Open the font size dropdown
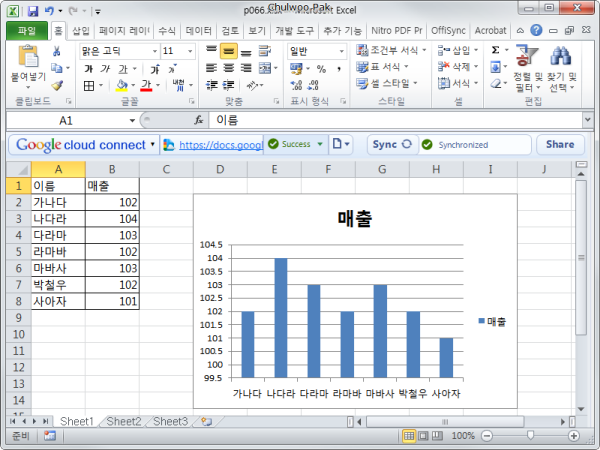Viewport: 600px width, 450px height. [x=190, y=51]
